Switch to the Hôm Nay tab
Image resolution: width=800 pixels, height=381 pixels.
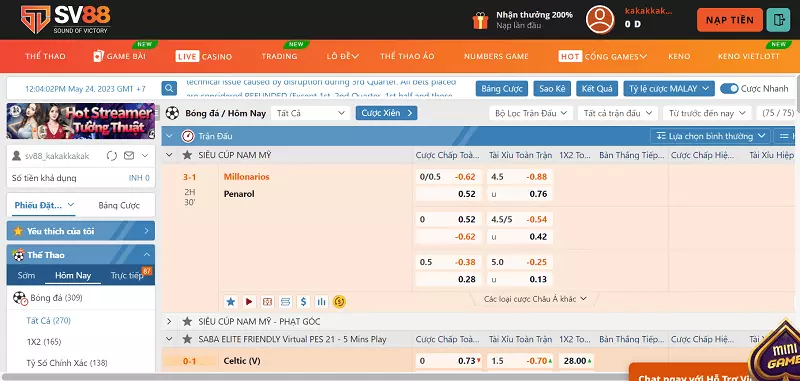pyautogui.click(x=73, y=275)
